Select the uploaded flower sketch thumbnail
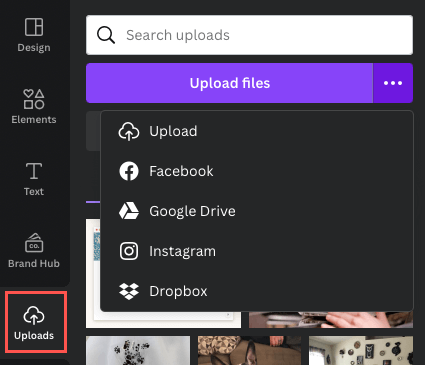 click(138, 350)
